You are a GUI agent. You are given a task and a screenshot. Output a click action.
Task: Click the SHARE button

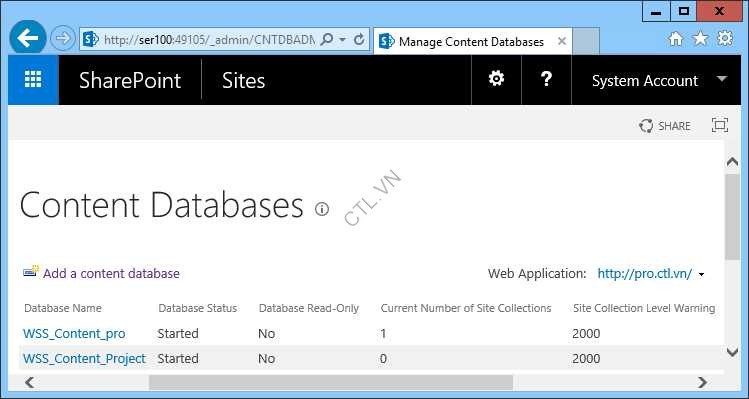click(665, 126)
